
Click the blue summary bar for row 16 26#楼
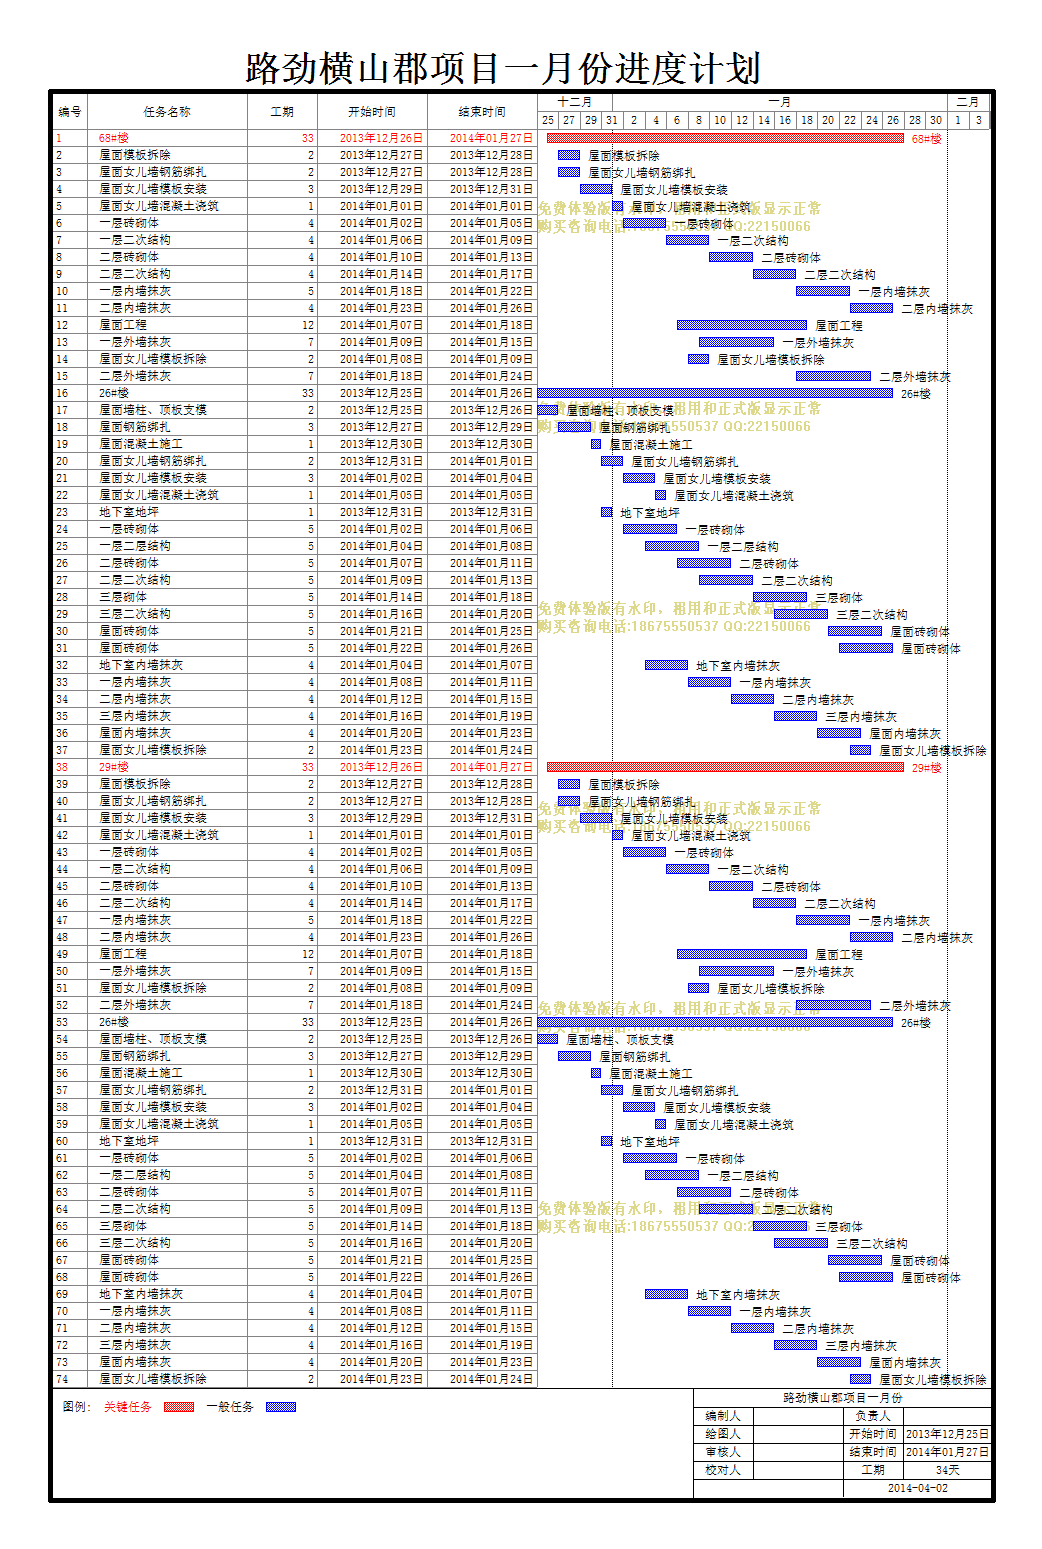715,393
